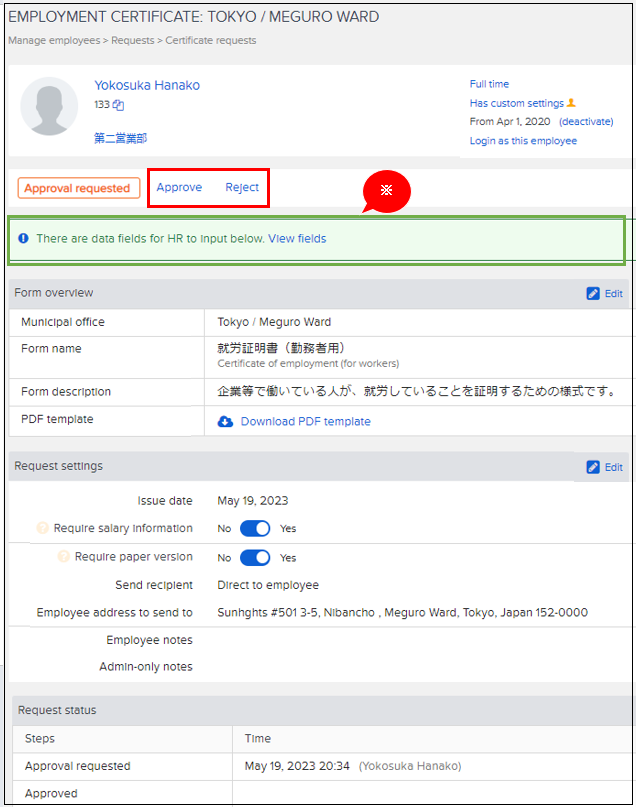Click the blue info icon in HR notice
636x807 pixels.
click(x=23, y=239)
